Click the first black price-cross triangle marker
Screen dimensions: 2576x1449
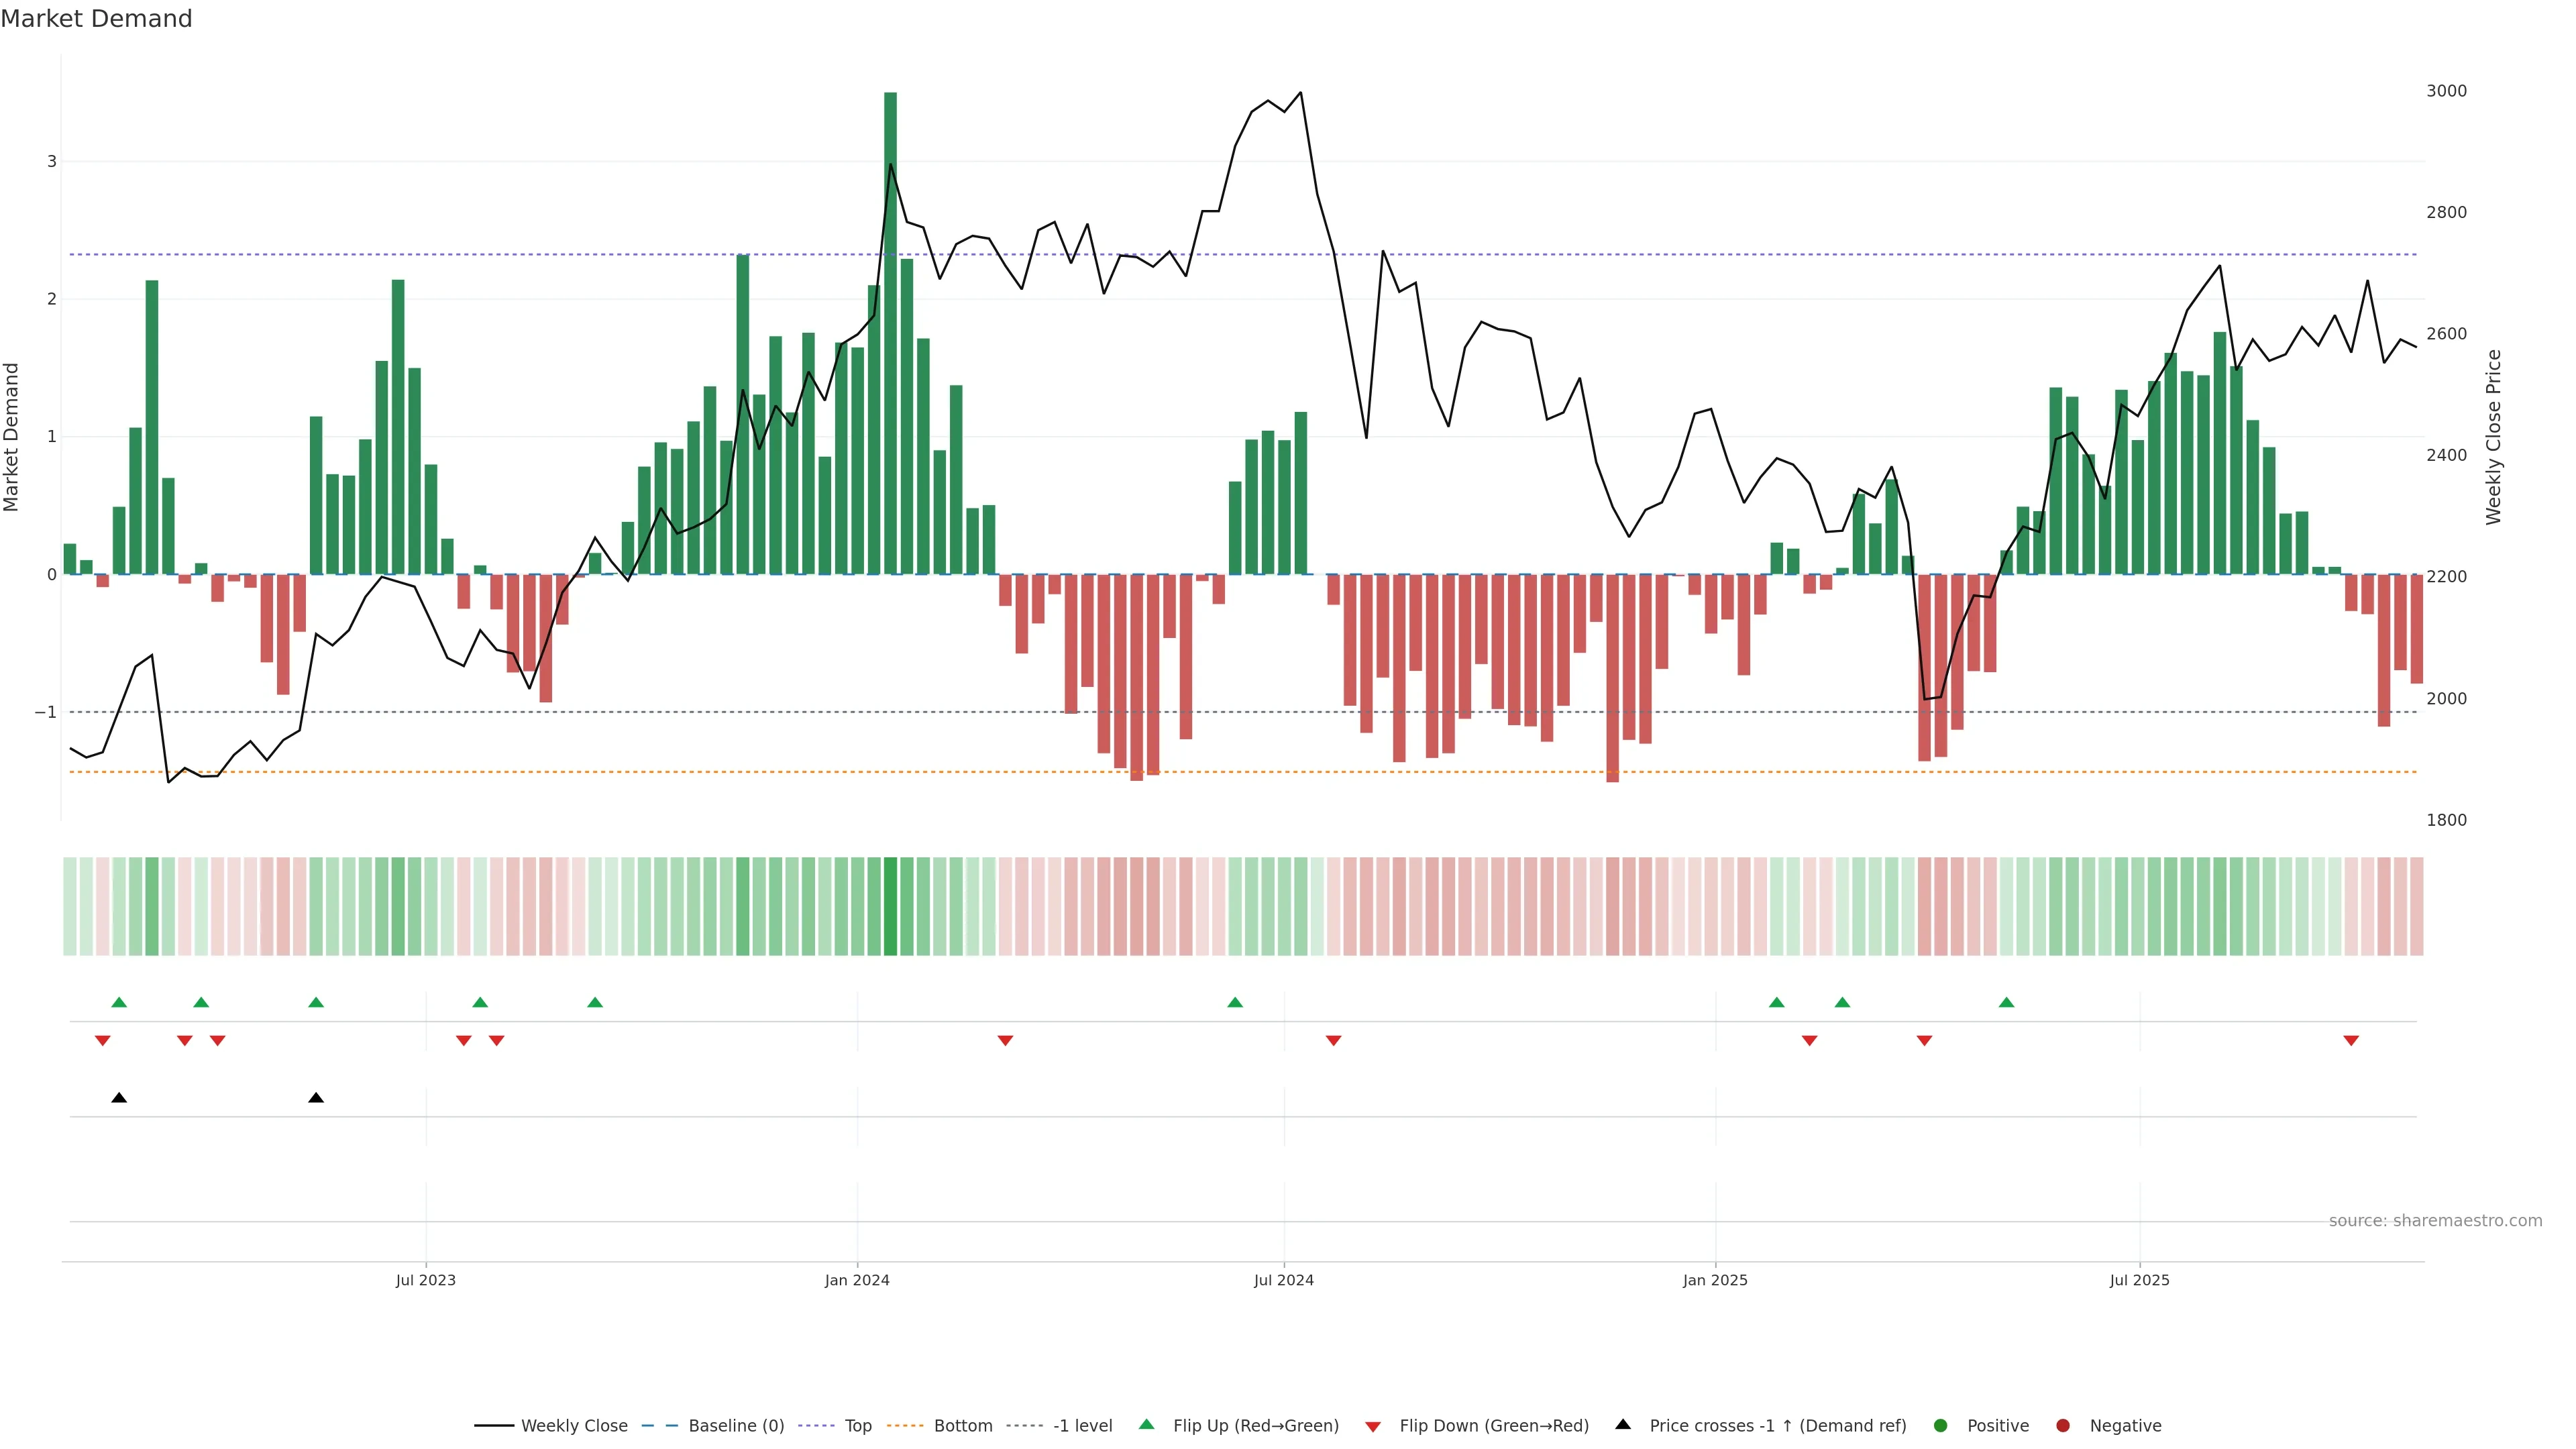(x=119, y=1098)
